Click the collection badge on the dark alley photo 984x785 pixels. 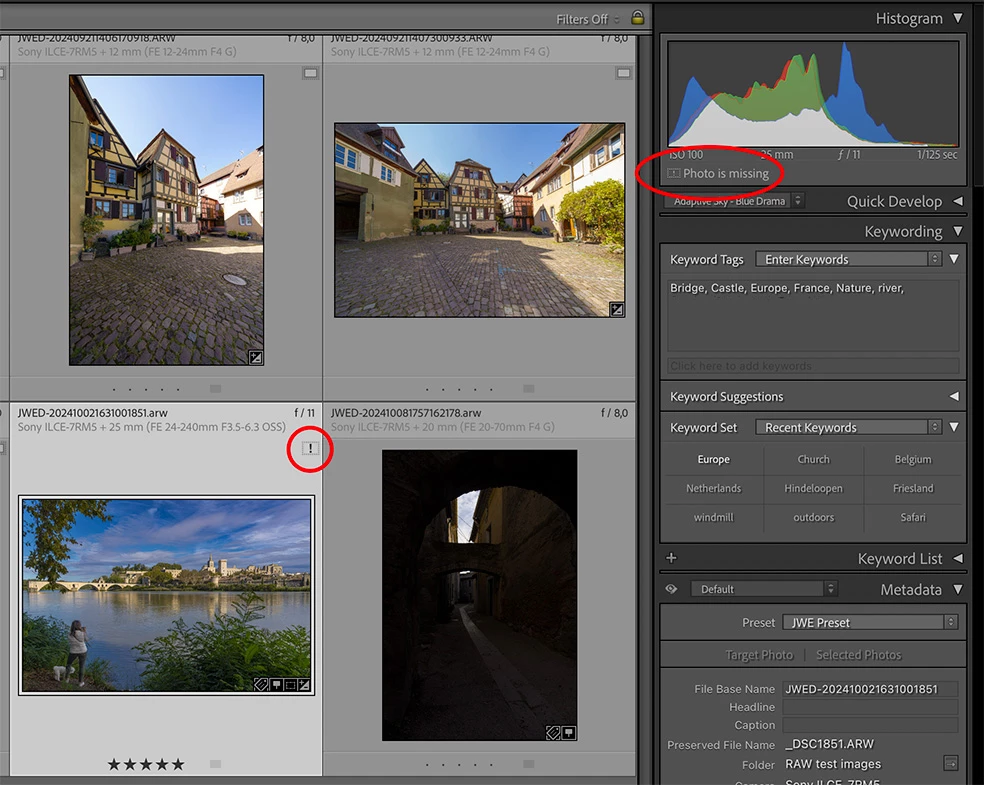(x=569, y=732)
